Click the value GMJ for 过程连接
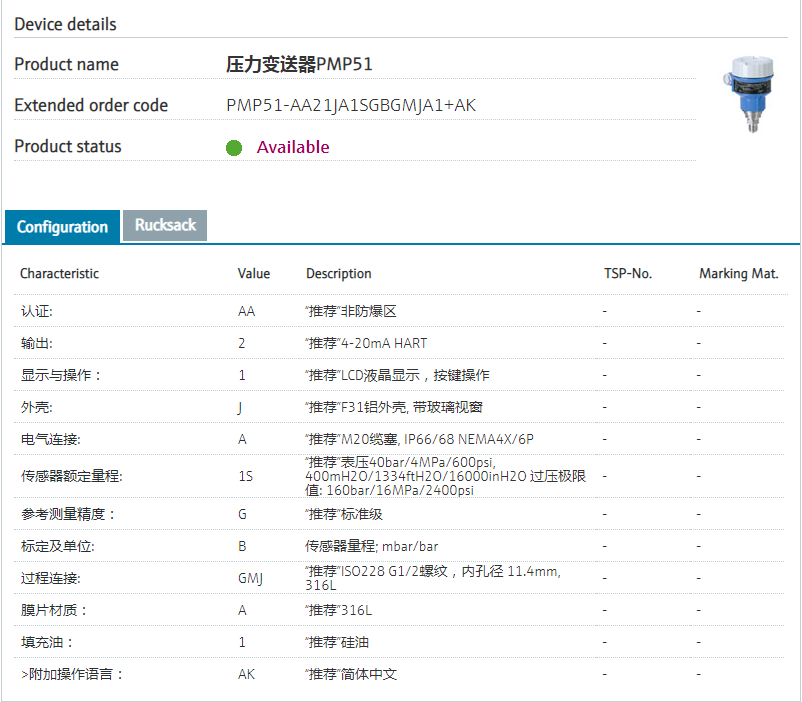 pyautogui.click(x=250, y=578)
